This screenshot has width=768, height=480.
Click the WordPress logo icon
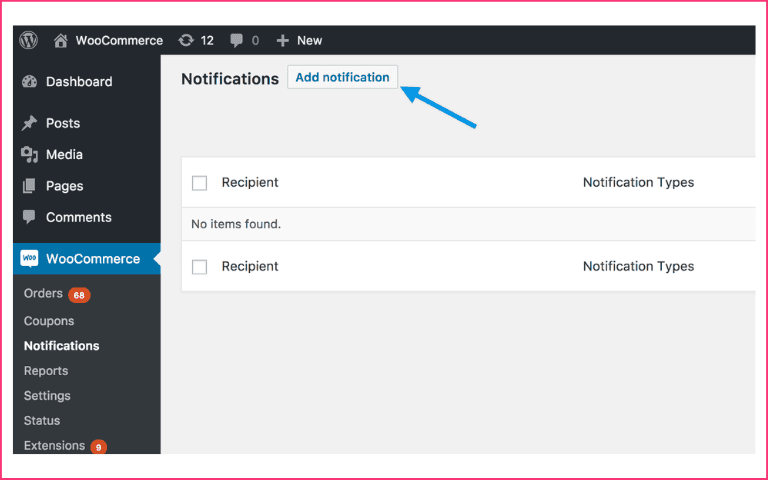[28, 40]
